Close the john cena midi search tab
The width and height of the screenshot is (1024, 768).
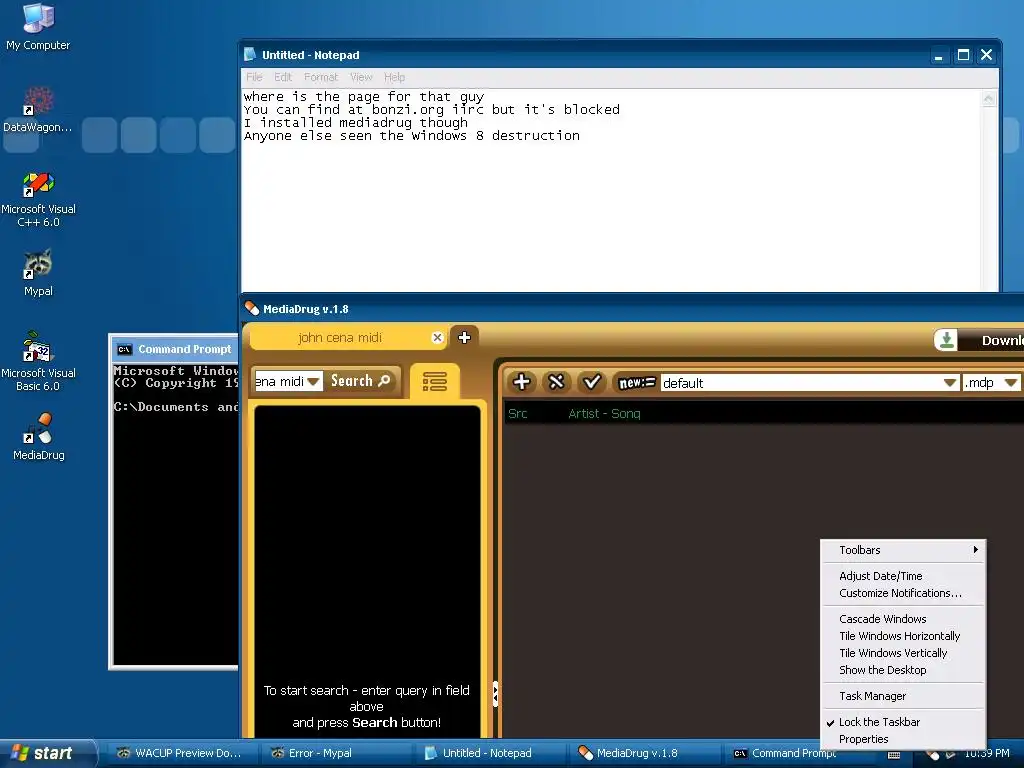click(x=437, y=337)
